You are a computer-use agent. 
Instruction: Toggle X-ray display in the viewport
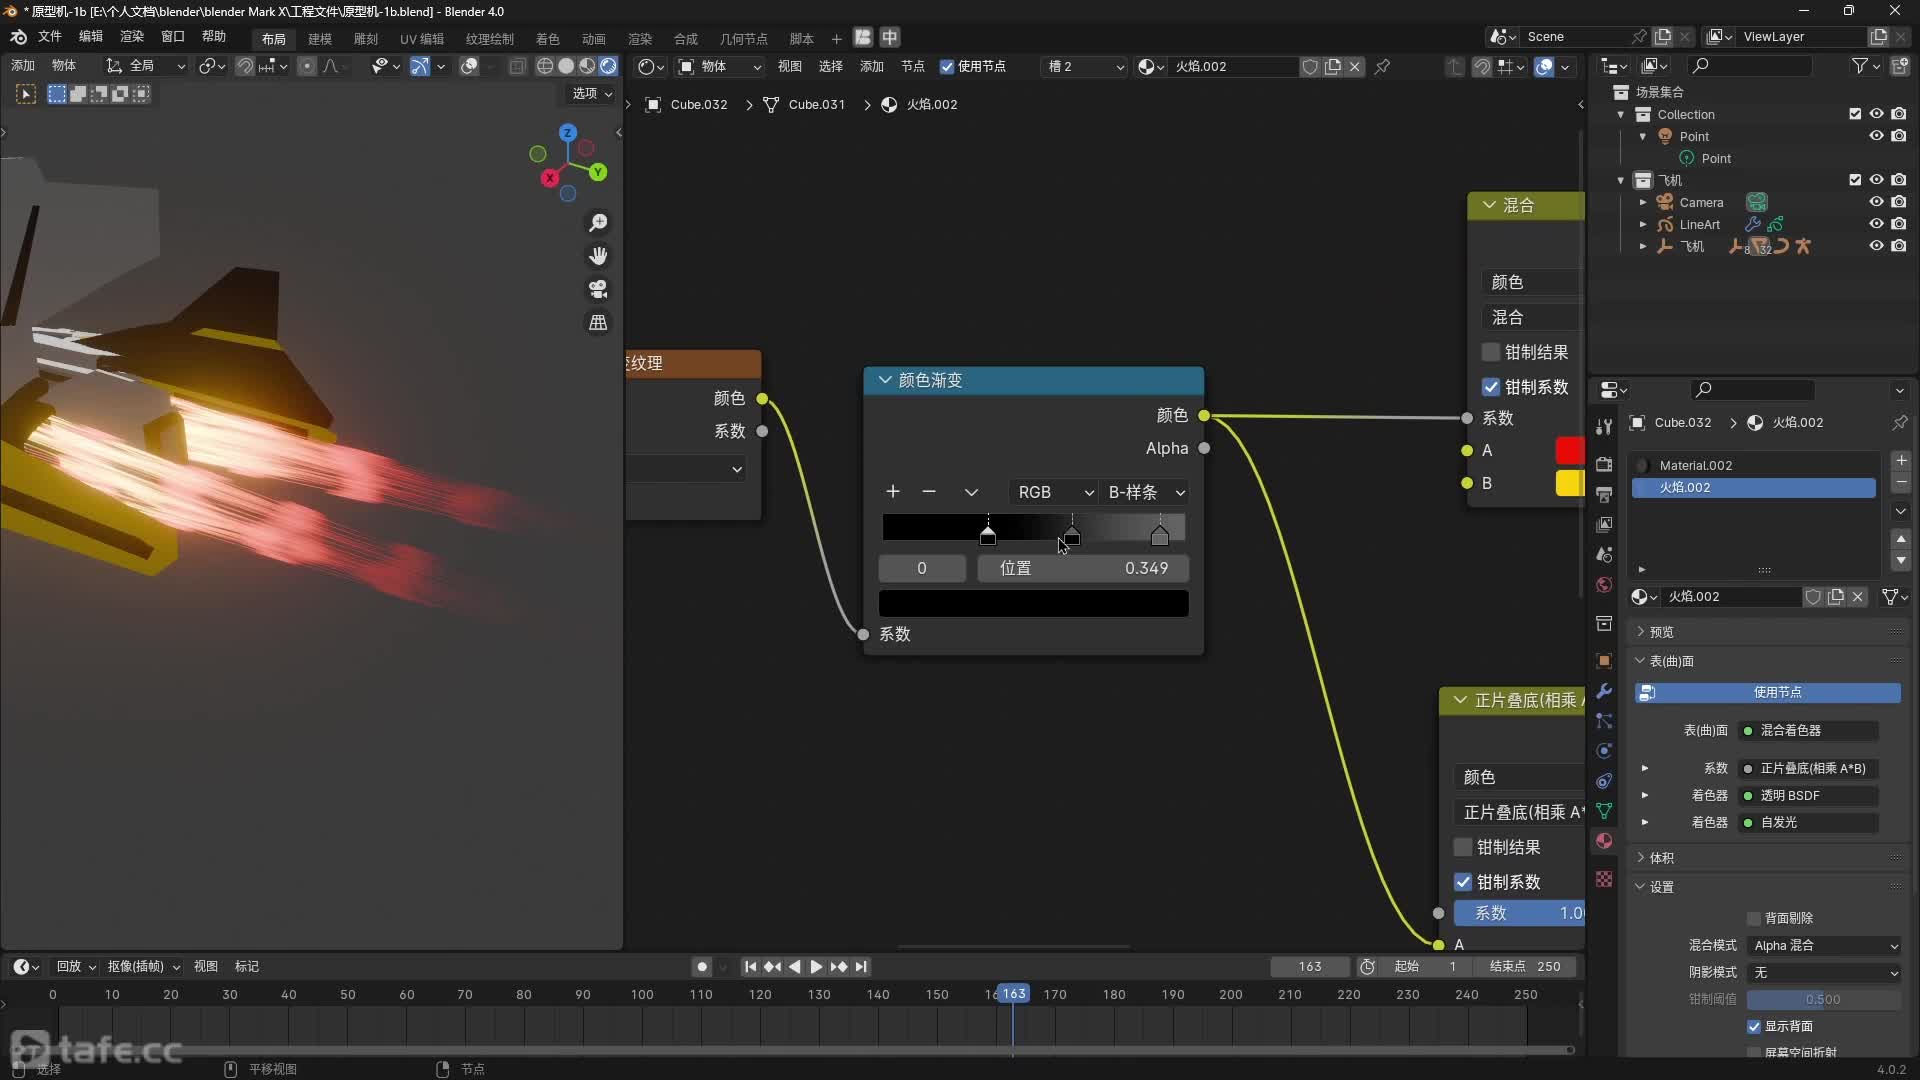(x=517, y=66)
